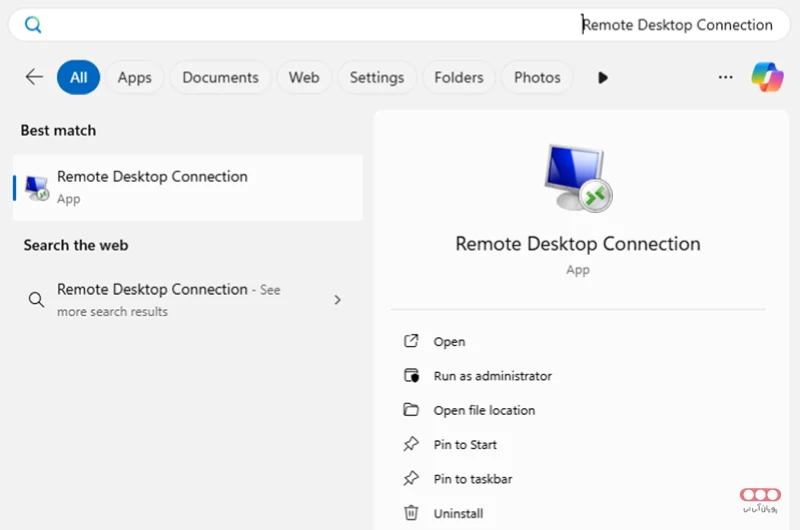Select the Photos filter tab
This screenshot has width=800, height=530.
(537, 77)
